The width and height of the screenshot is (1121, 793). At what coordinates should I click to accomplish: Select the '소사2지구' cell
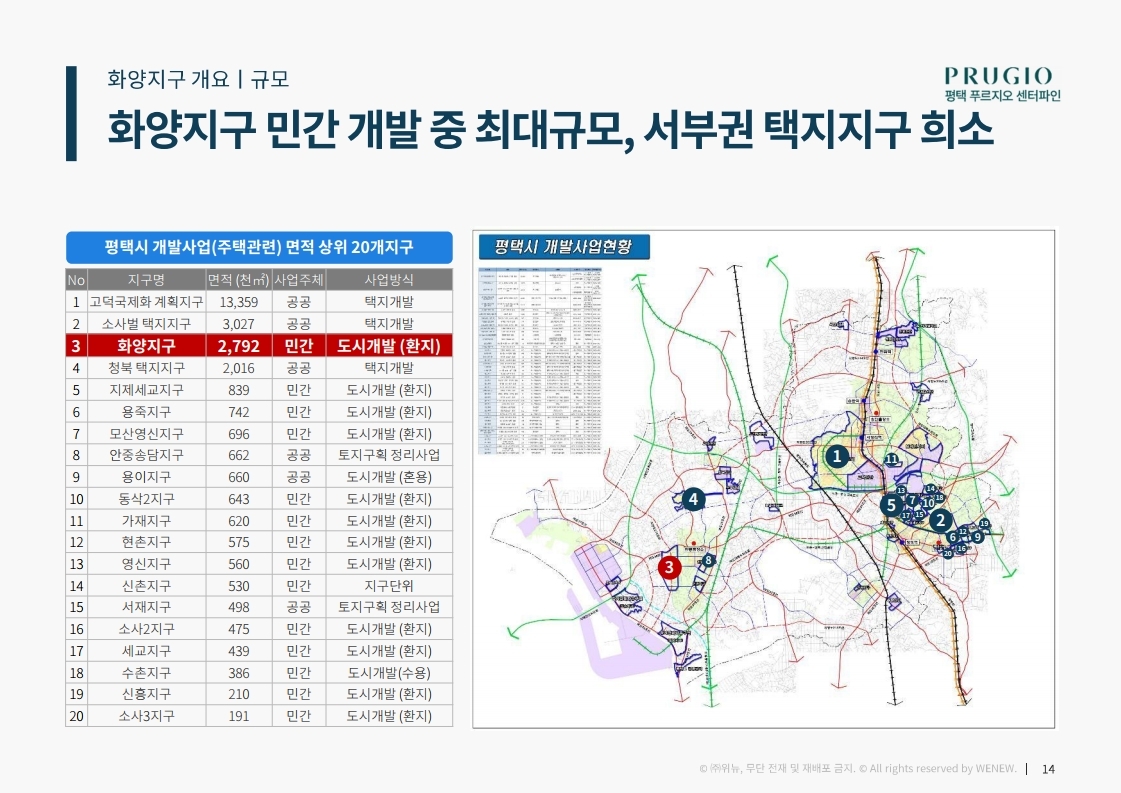(x=147, y=629)
